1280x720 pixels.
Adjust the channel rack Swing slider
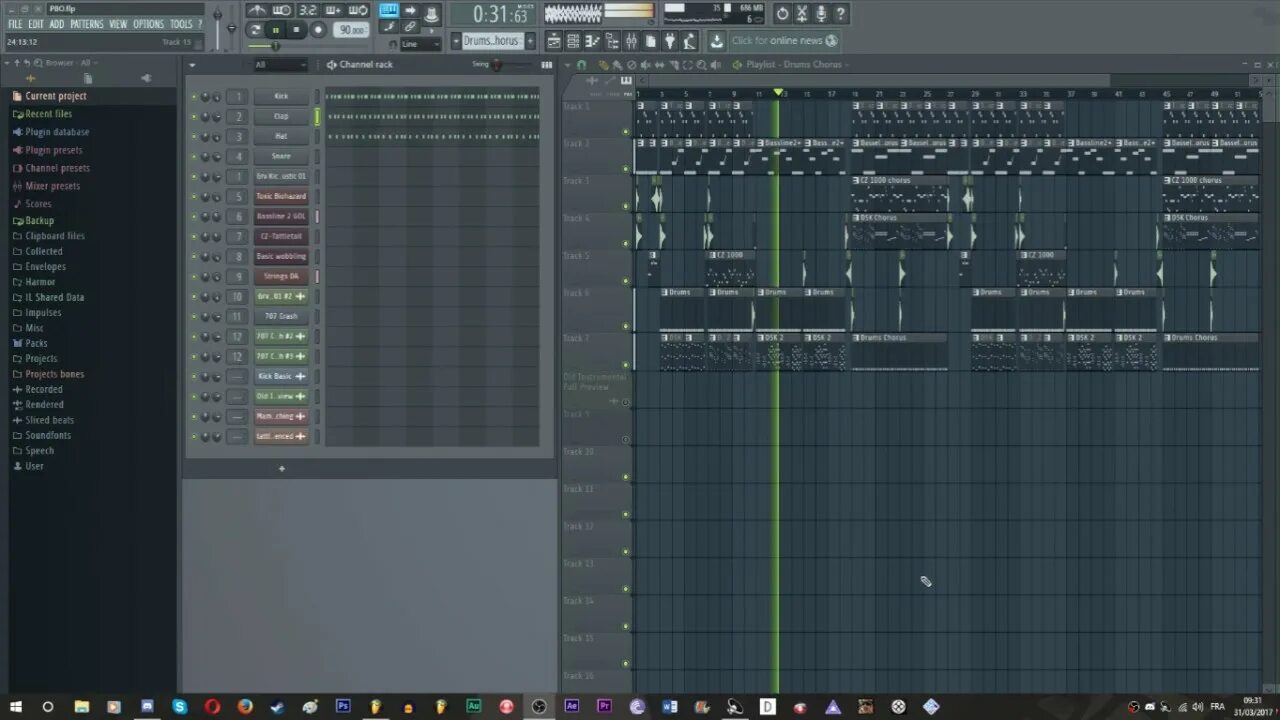[x=496, y=65]
